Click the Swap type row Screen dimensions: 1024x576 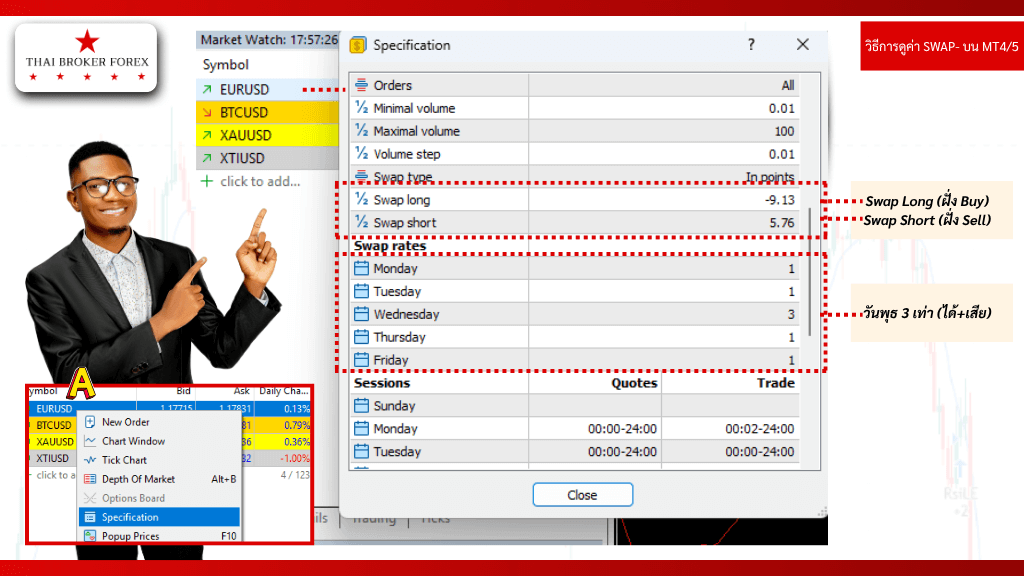(x=575, y=177)
